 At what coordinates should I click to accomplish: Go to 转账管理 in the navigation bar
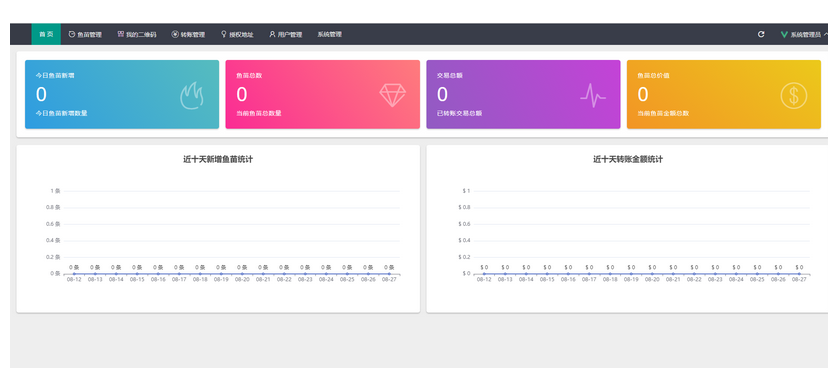(x=188, y=35)
